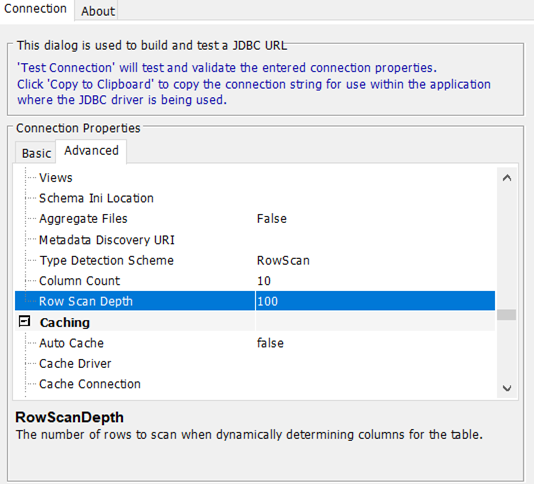Open the Connection tab

(35, 9)
